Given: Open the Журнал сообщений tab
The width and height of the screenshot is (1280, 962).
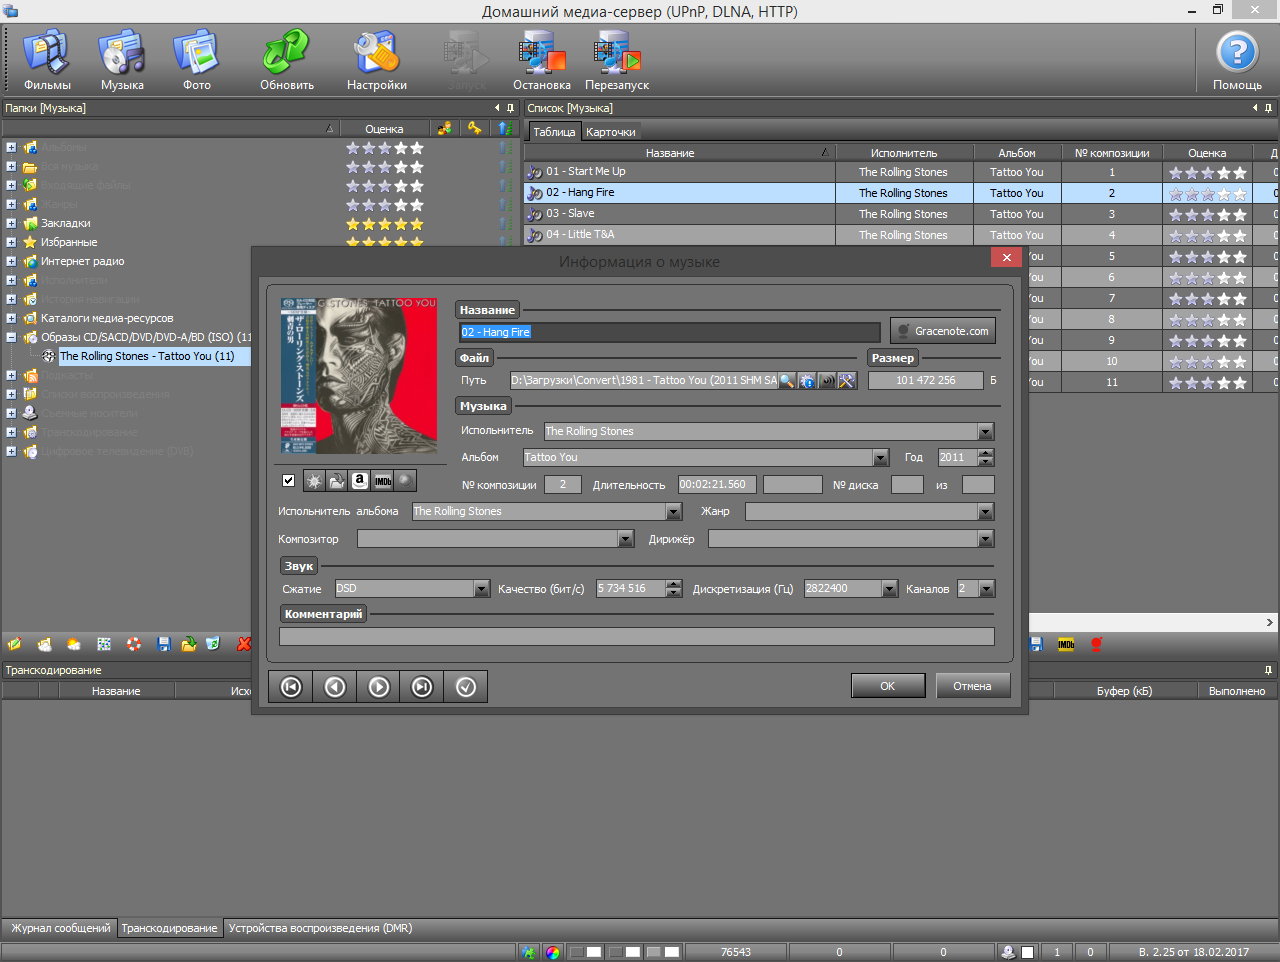Looking at the screenshot, I should pyautogui.click(x=60, y=928).
